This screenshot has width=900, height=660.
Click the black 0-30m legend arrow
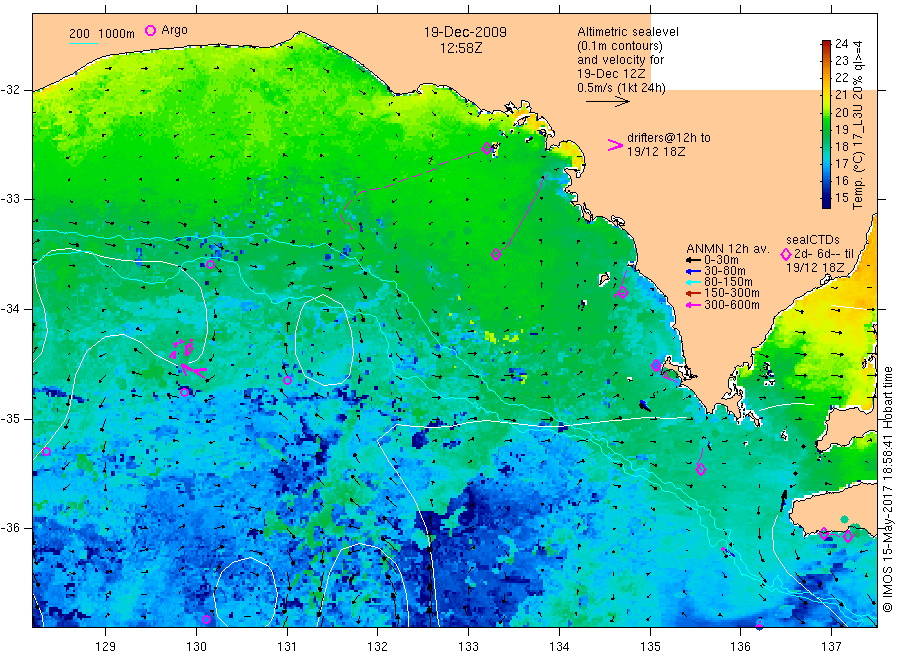point(694,260)
